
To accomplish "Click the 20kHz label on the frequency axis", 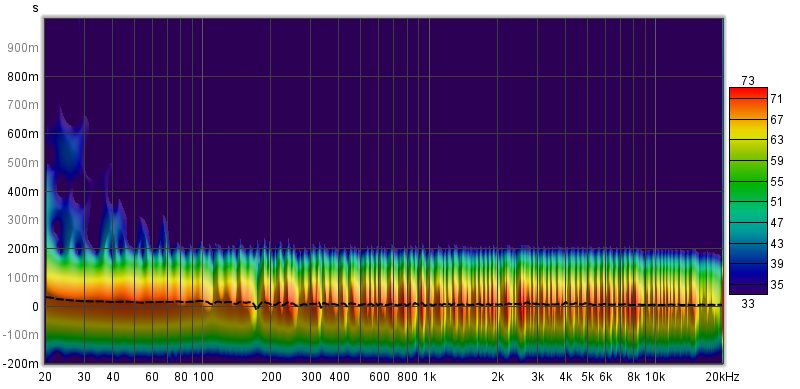I will tap(721, 378).
